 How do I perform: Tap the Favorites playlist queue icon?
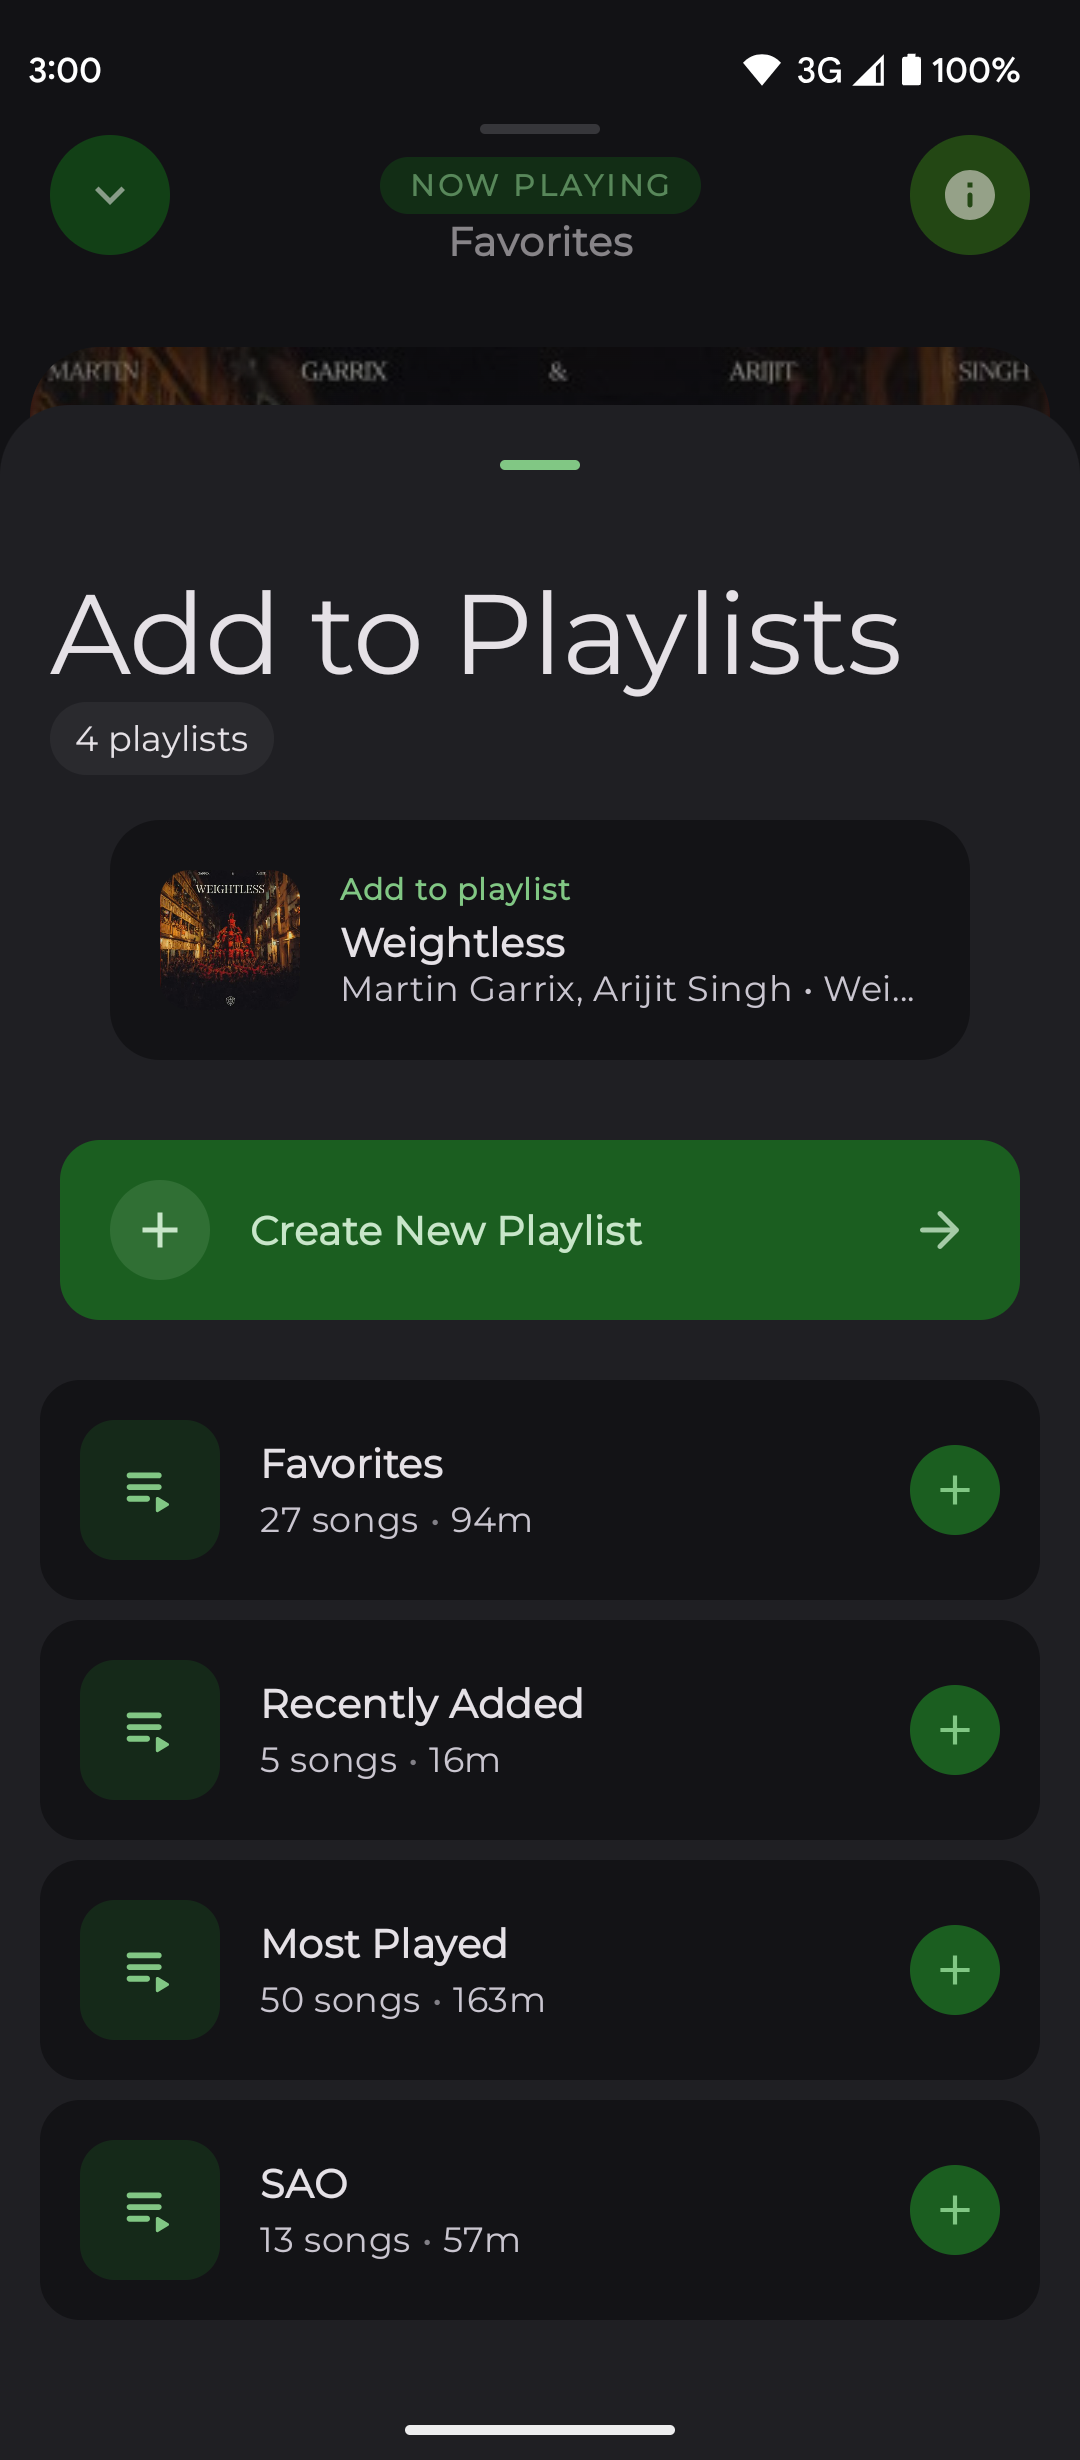(x=150, y=1490)
